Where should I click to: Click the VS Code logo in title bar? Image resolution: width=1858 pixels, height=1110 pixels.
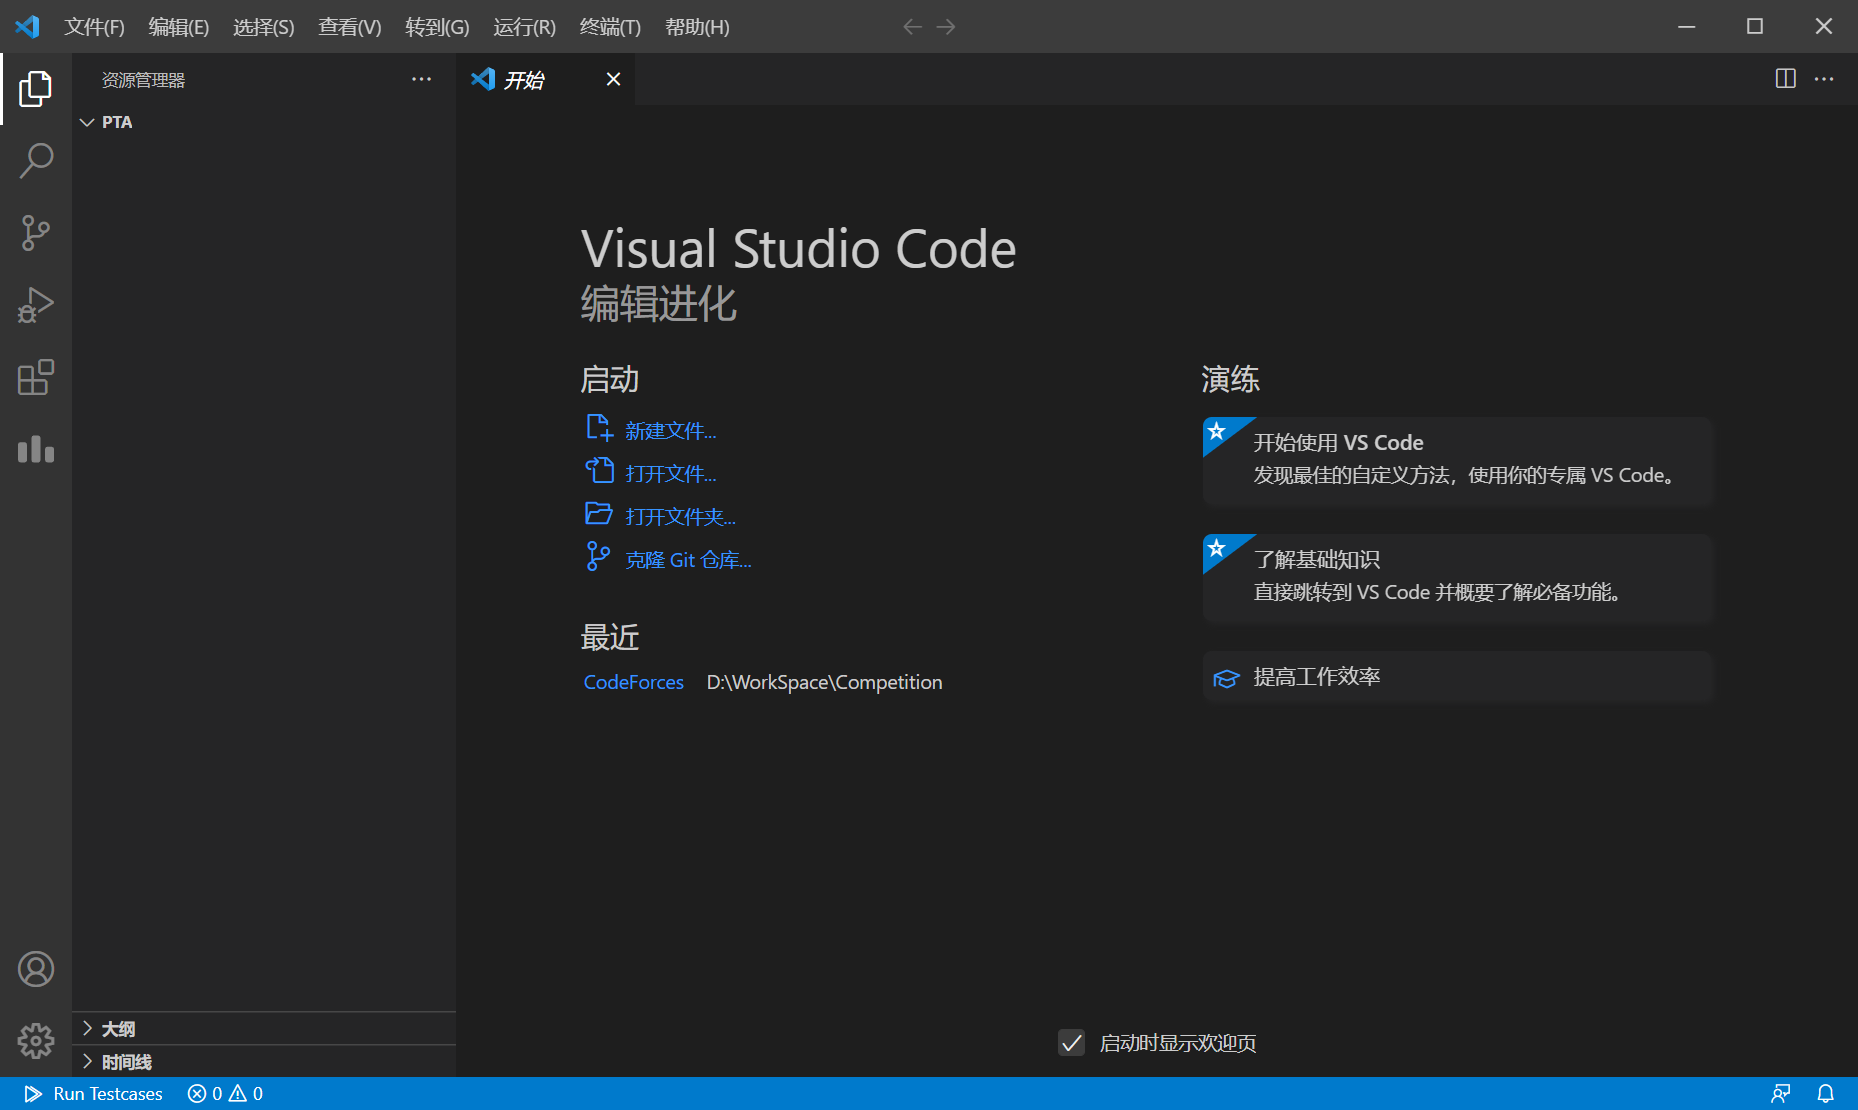27,27
